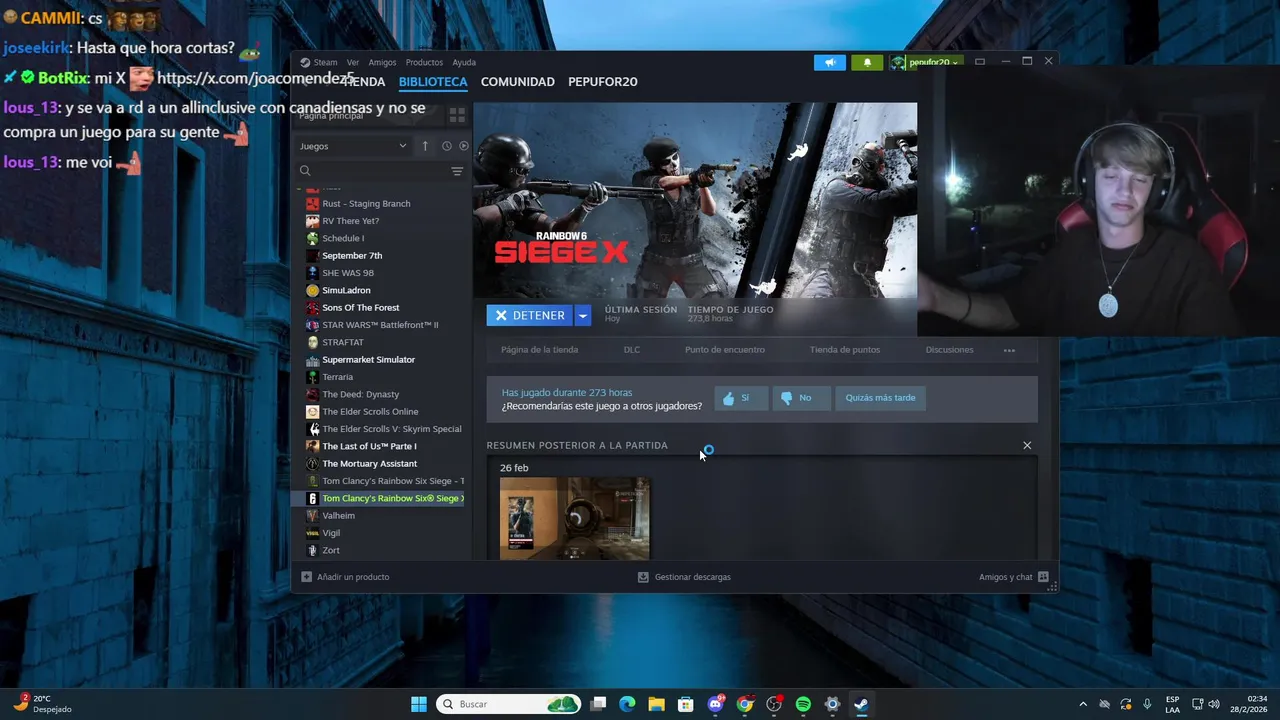The width and height of the screenshot is (1280, 720).
Task: Dismiss the Resumen posterior a la partida
Action: click(1027, 445)
